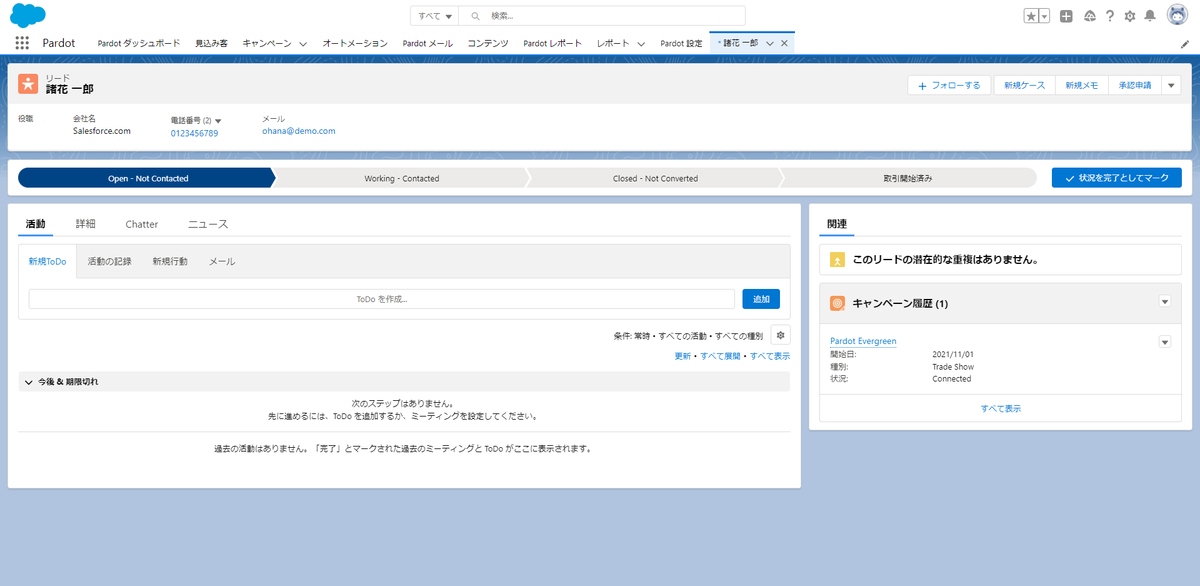
Task: Expand the レポート nav menu chevron
Action: 641,44
